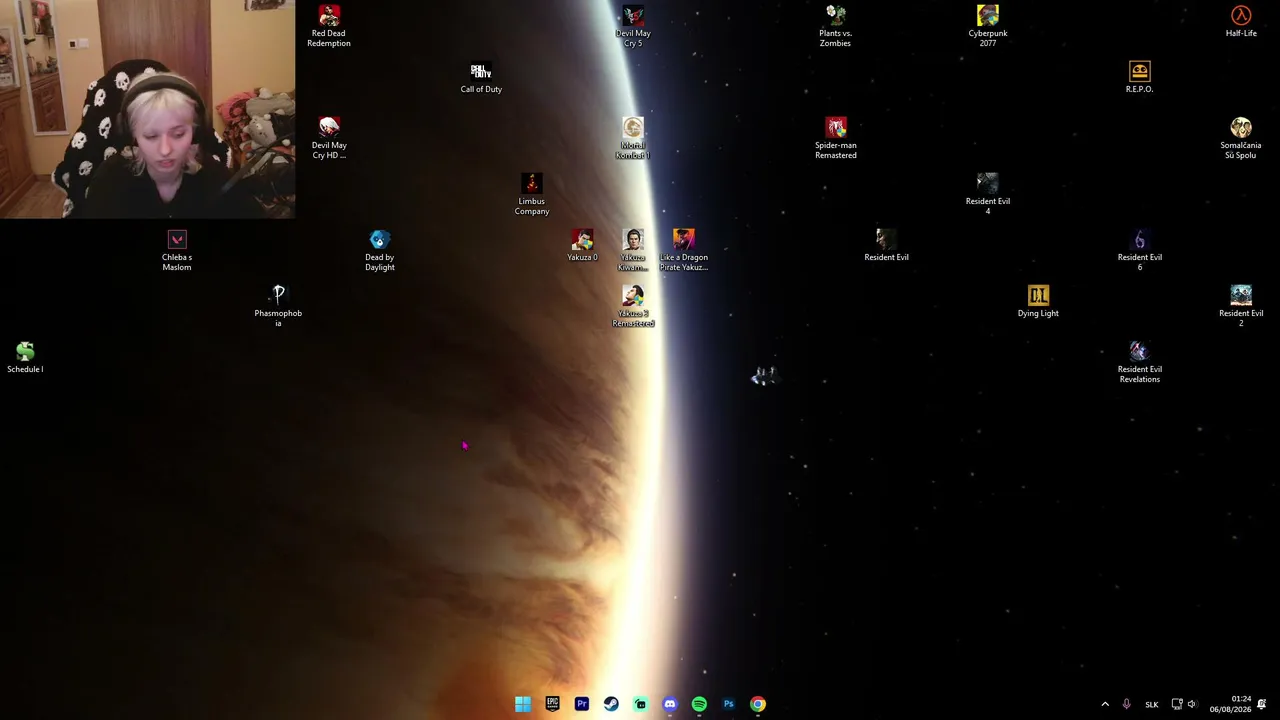Open the notification bell panel
Screen dimensions: 1280x720
tap(1262, 704)
